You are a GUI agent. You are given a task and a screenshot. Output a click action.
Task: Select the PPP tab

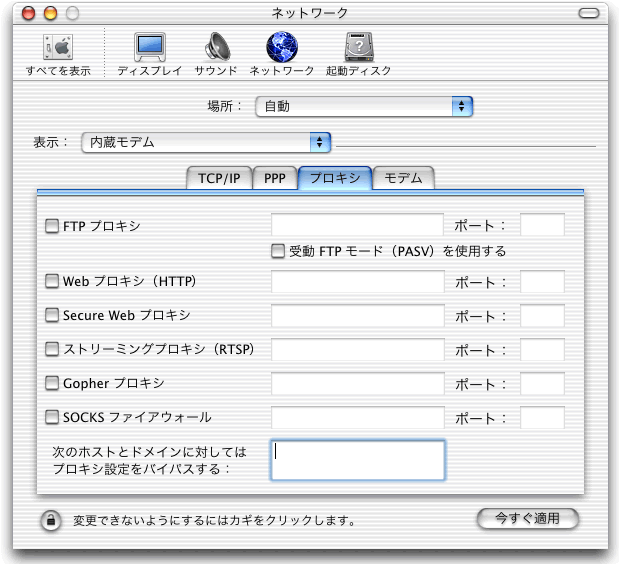point(274,179)
